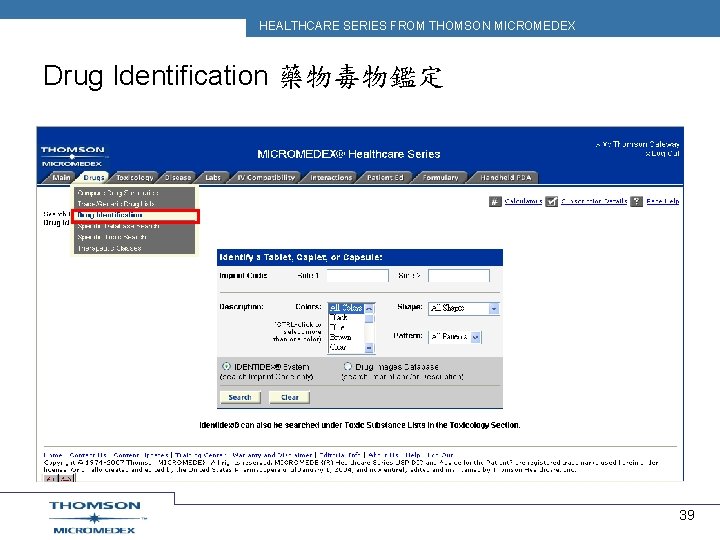Switch to the Disease tab

(178, 177)
